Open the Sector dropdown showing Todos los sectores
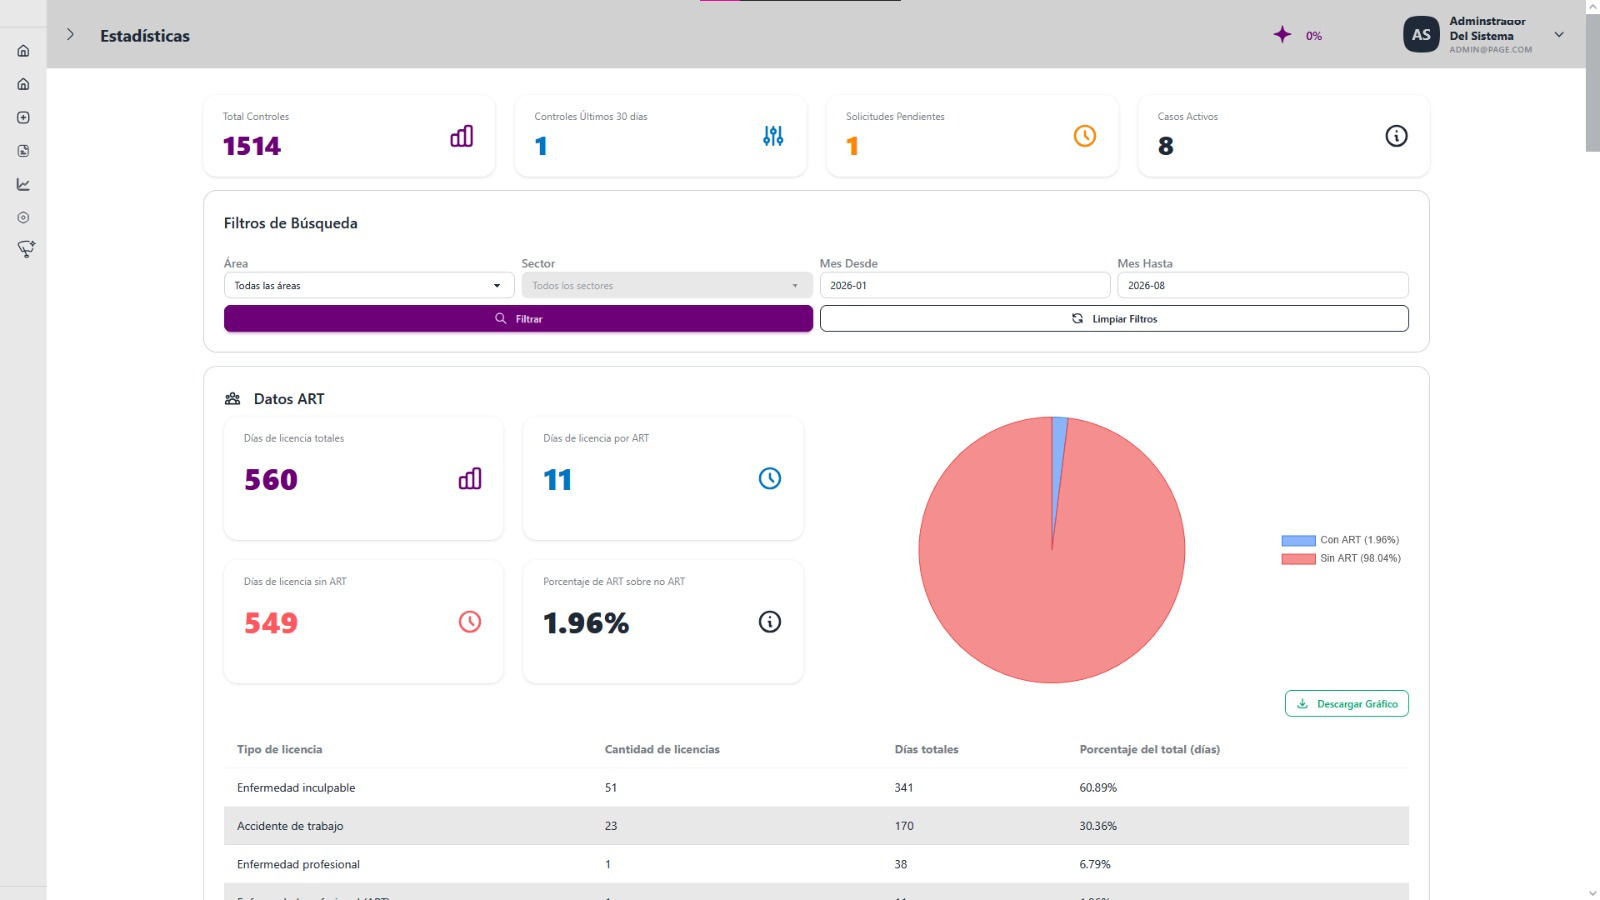The height and width of the screenshot is (900, 1600). (x=667, y=286)
